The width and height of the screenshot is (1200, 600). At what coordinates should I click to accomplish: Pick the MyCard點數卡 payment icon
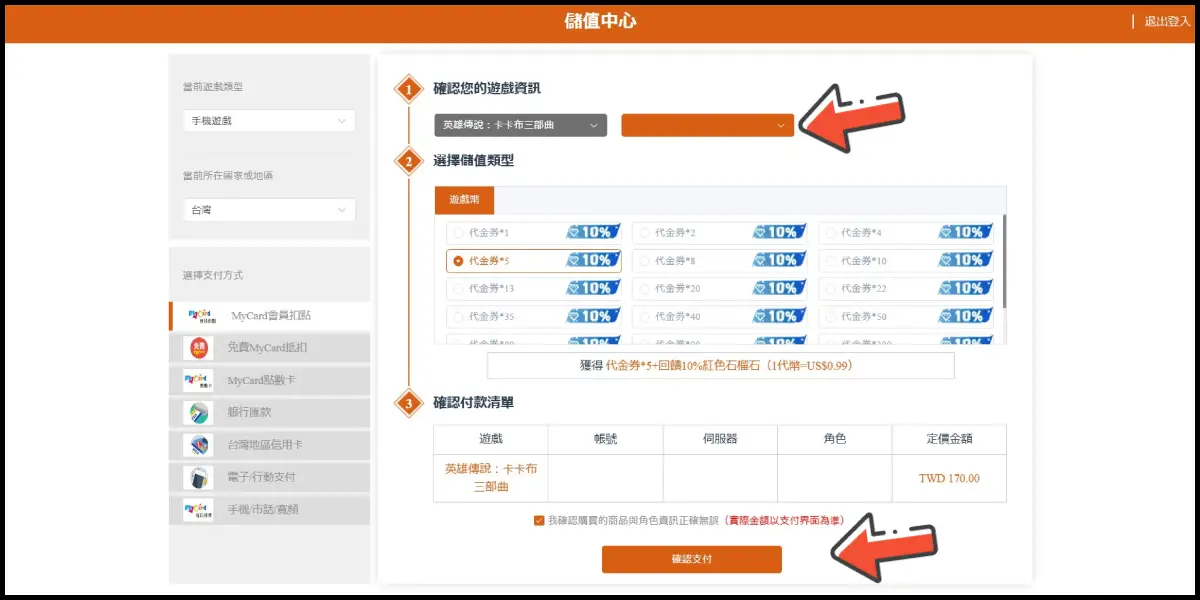198,380
